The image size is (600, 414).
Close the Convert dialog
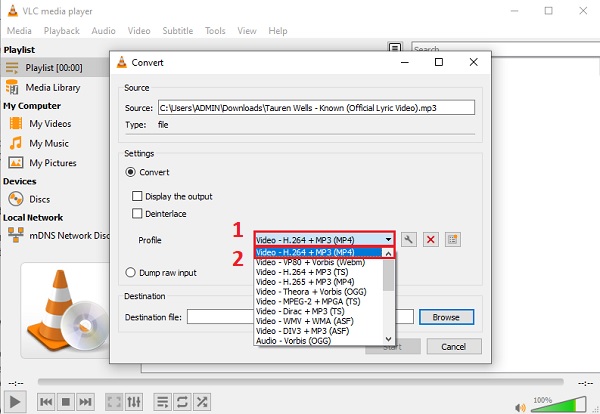click(473, 62)
